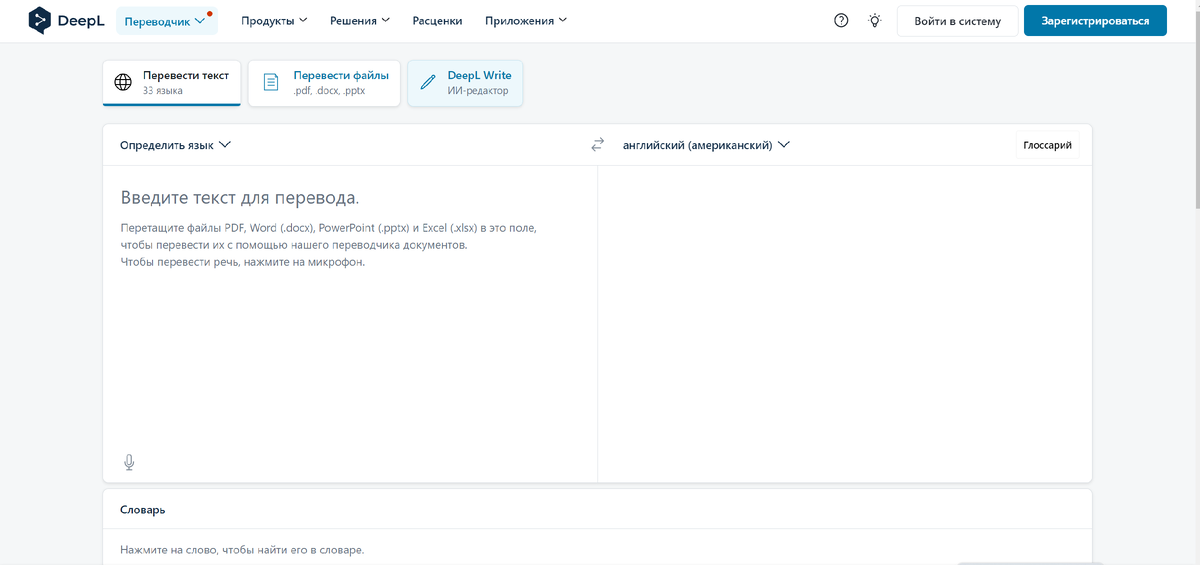Expand the Приложения menu
1200x565 pixels.
point(526,20)
